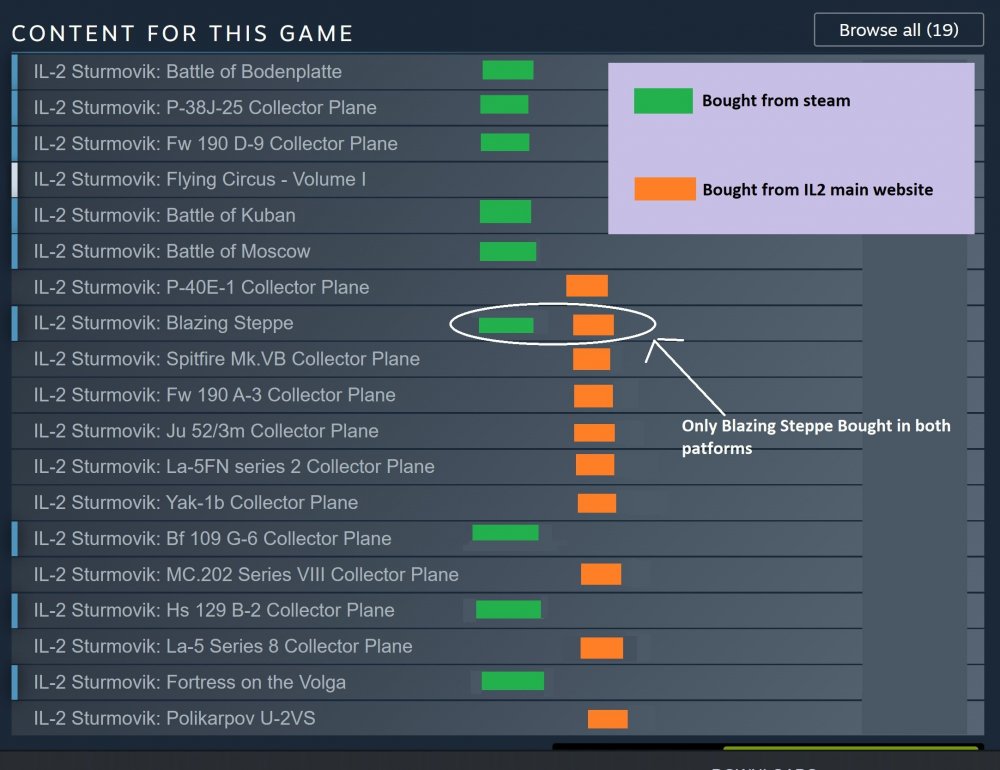Select MC.202 Series VIII Collector Plane row
This screenshot has height=770, width=1000.
pos(246,575)
